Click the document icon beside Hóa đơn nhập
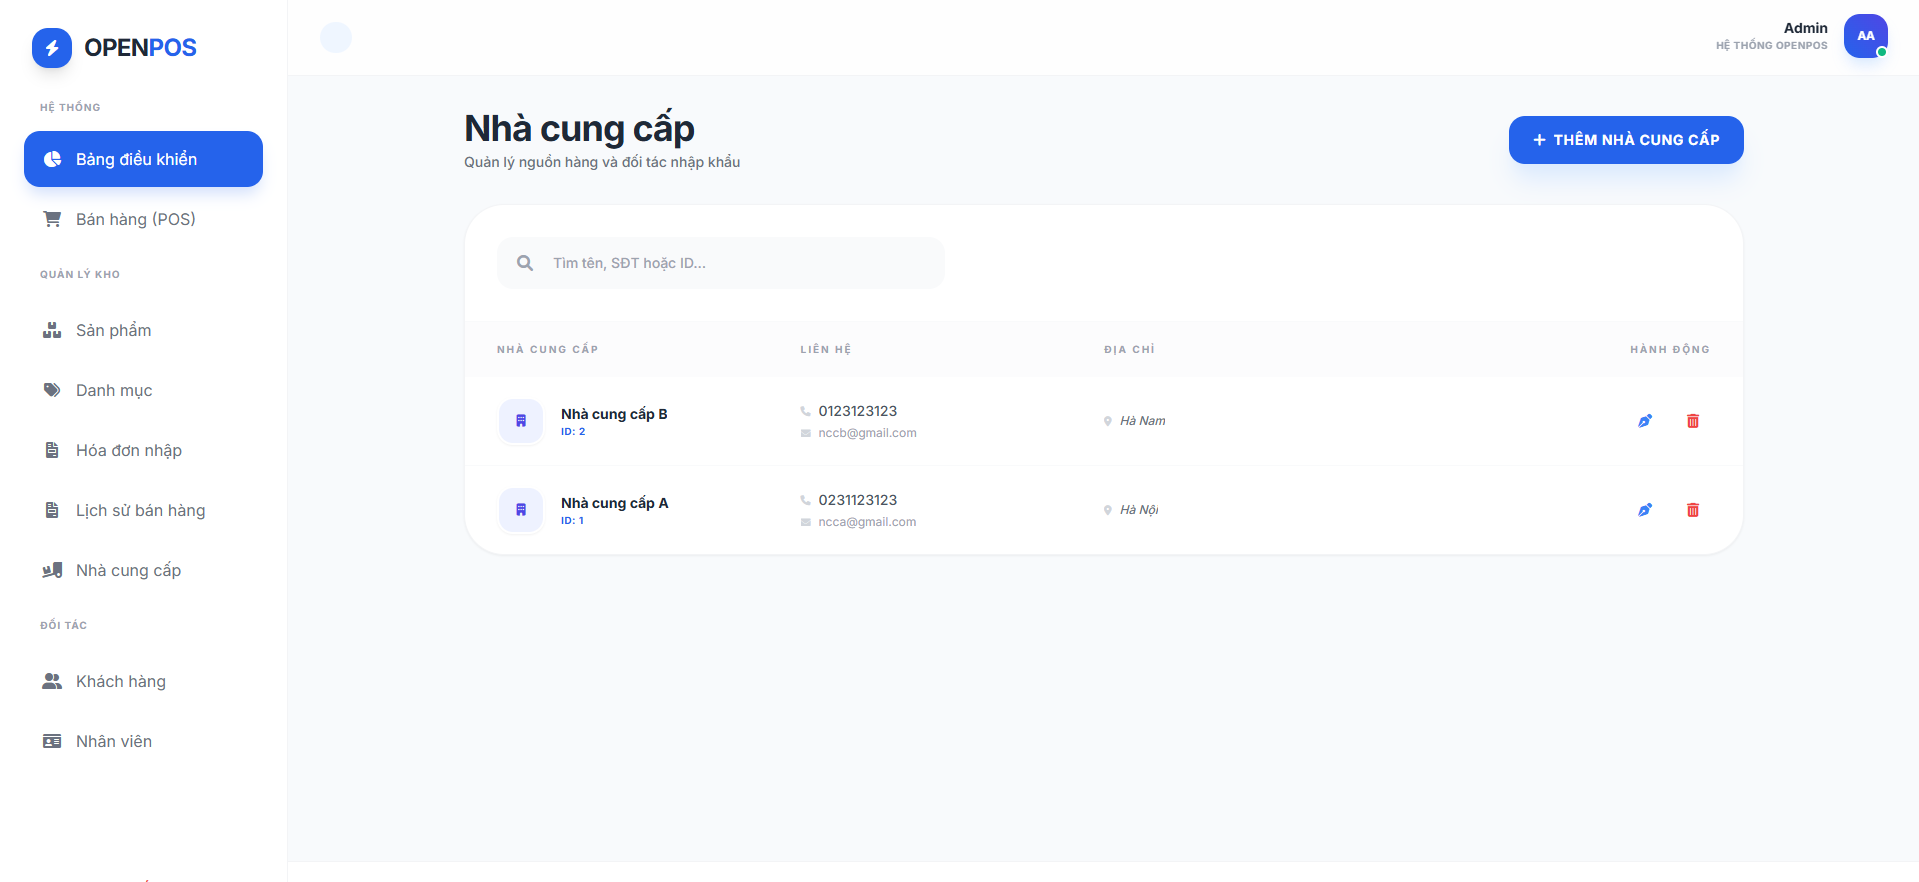This screenshot has height=882, width=1919. coord(52,450)
